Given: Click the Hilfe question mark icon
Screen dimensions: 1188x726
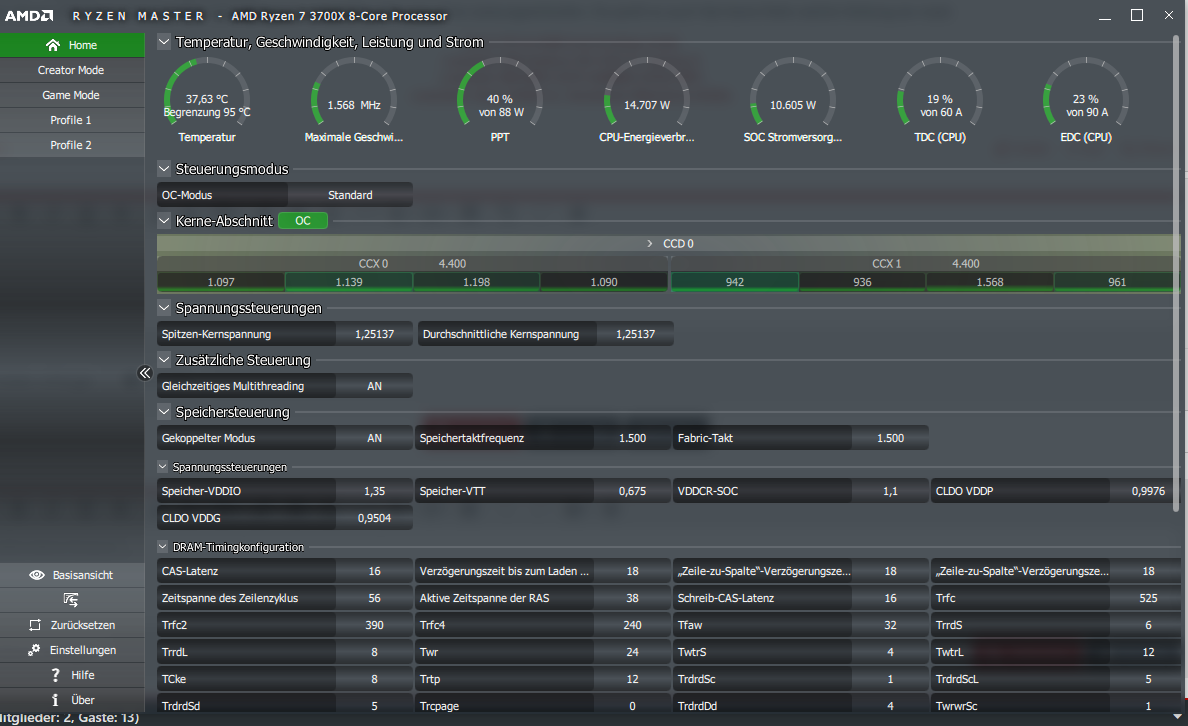Looking at the screenshot, I should [55, 675].
